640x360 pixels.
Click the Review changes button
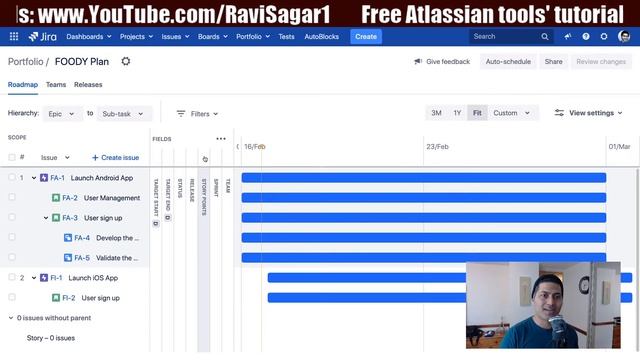601,62
